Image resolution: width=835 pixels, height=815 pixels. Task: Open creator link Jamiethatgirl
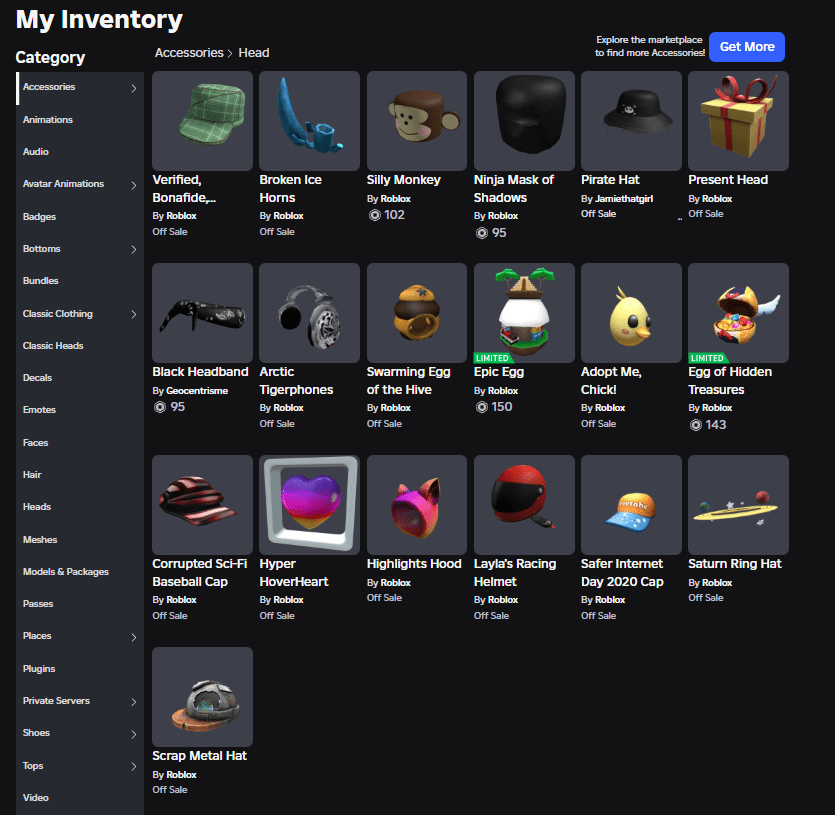tap(624, 199)
